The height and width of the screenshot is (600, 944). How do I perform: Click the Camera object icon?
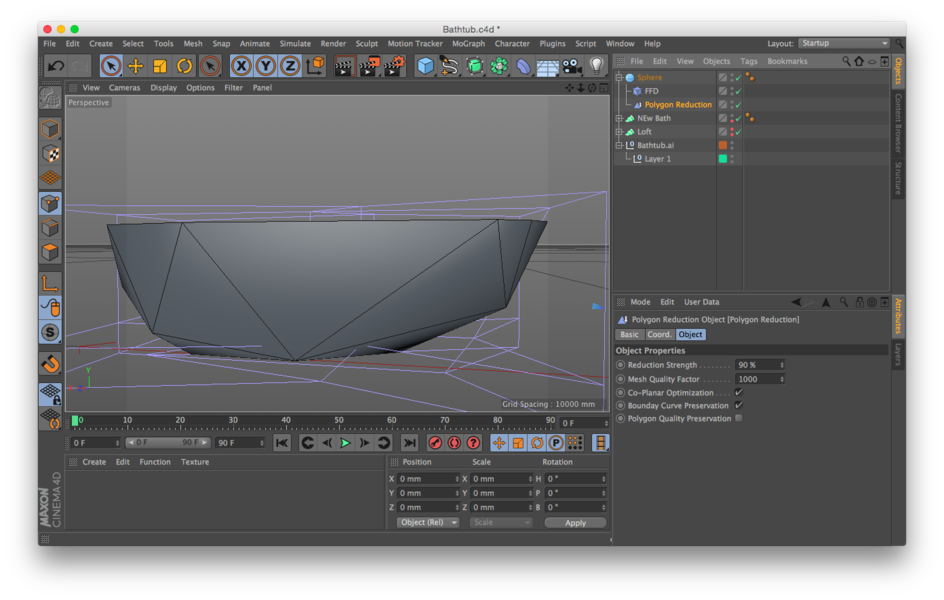pyautogui.click(x=571, y=66)
